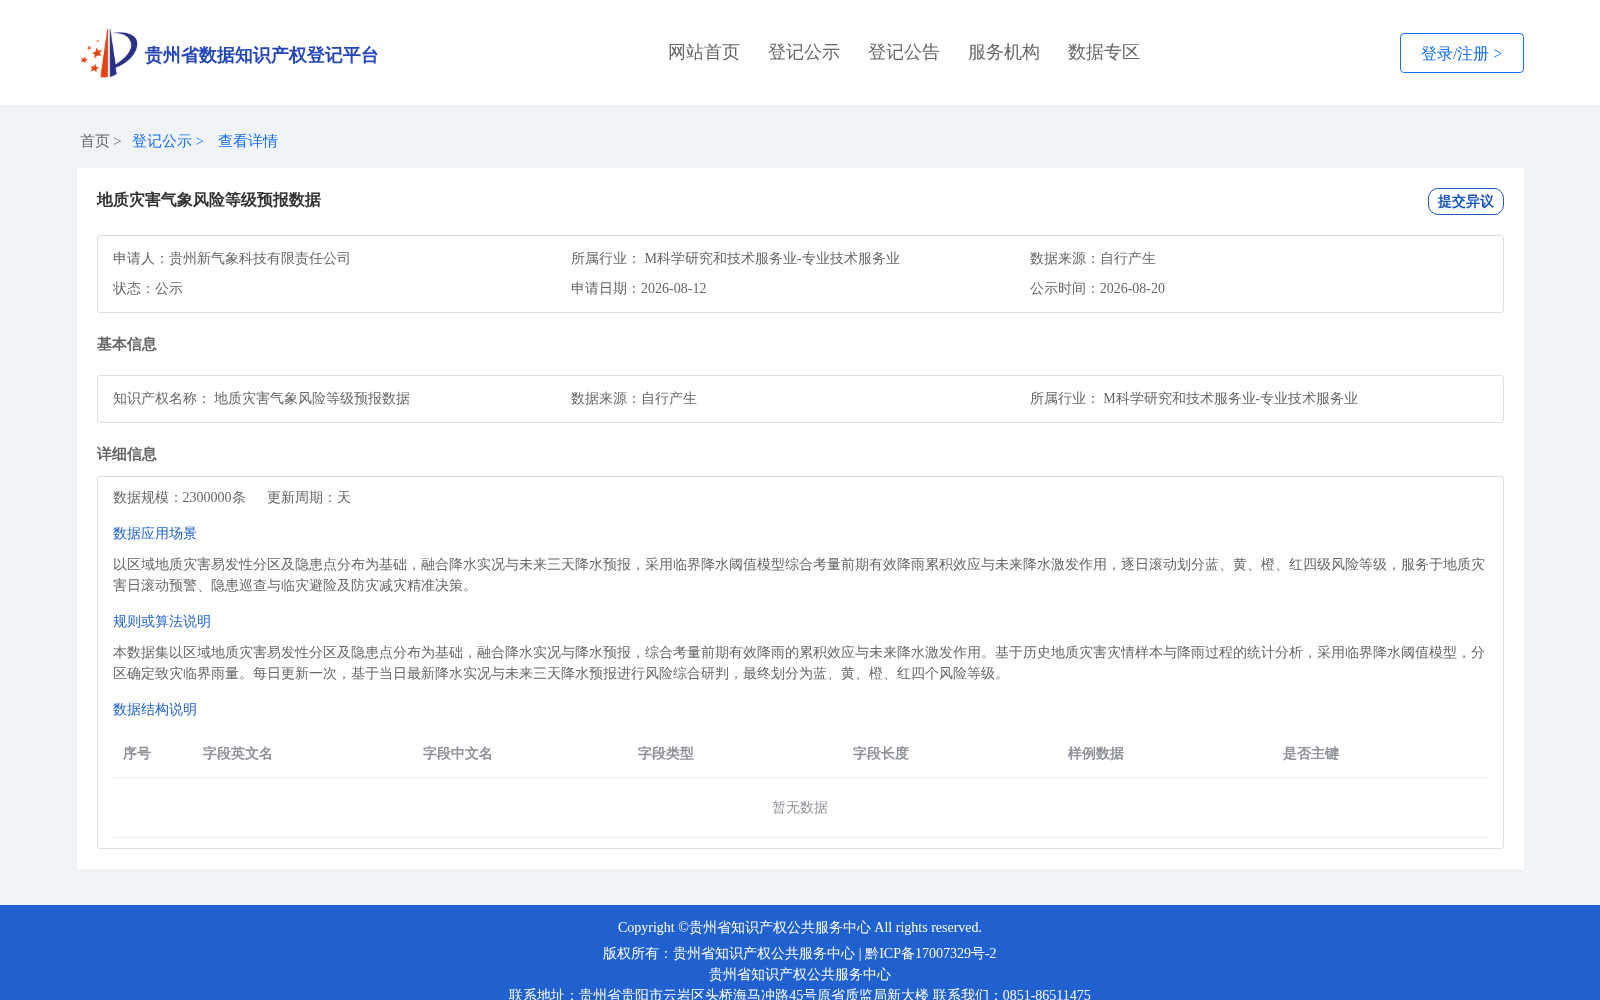Click 提交异议 button
Viewport: 1600px width, 1000px height.
(1465, 201)
